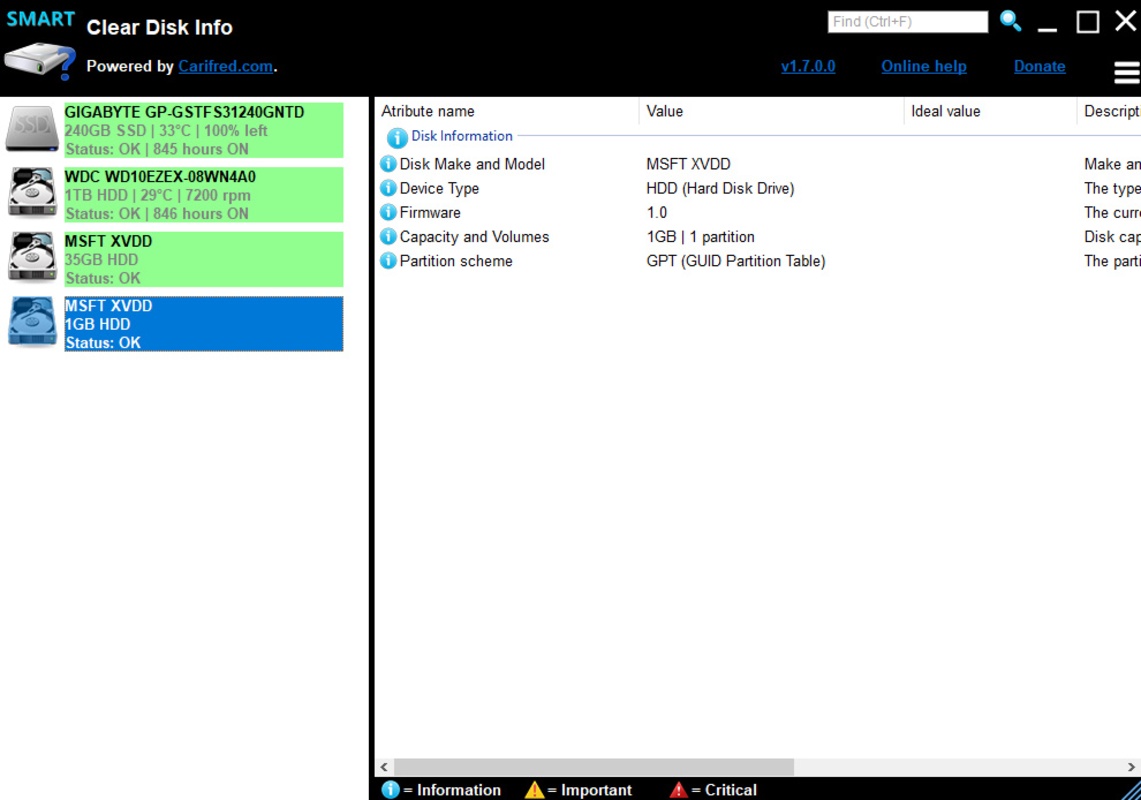Click the Critical red legend icon
Screen dimensions: 1141x800
pos(678,790)
